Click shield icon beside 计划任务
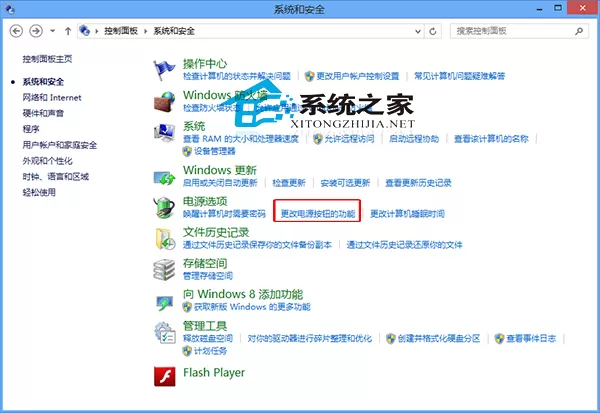Image resolution: width=600 pixels, height=413 pixels. pyautogui.click(x=187, y=351)
